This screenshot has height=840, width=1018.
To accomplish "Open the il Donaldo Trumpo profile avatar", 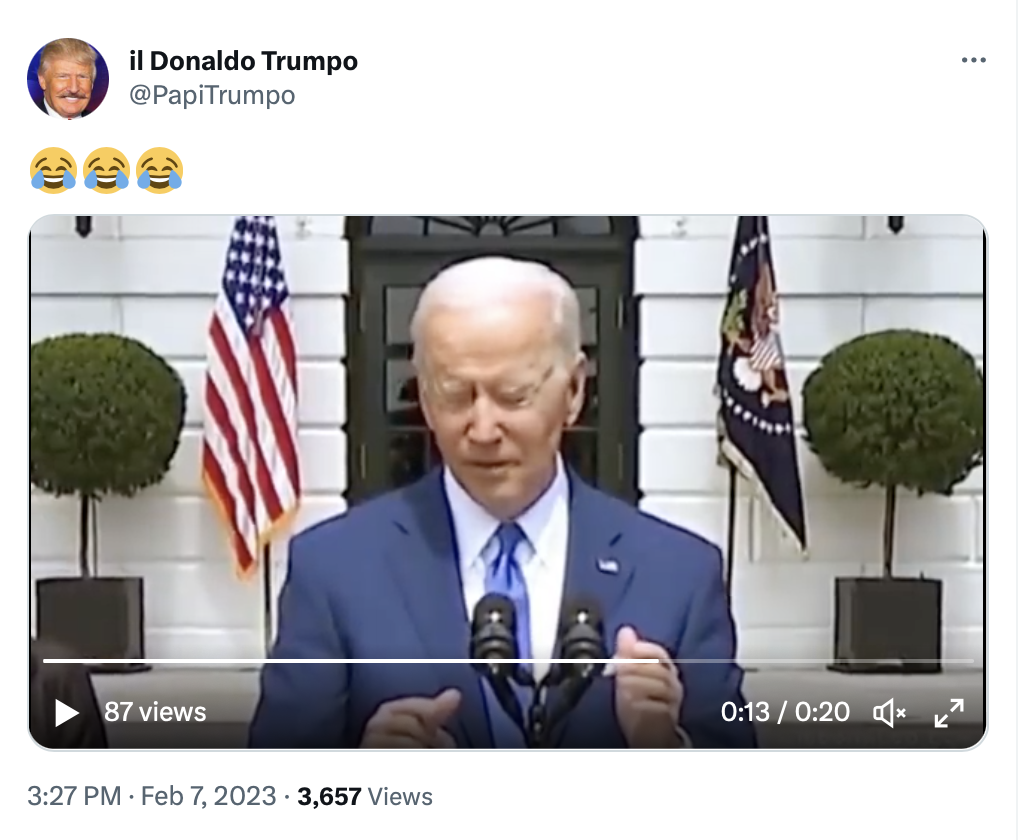I will point(68,79).
